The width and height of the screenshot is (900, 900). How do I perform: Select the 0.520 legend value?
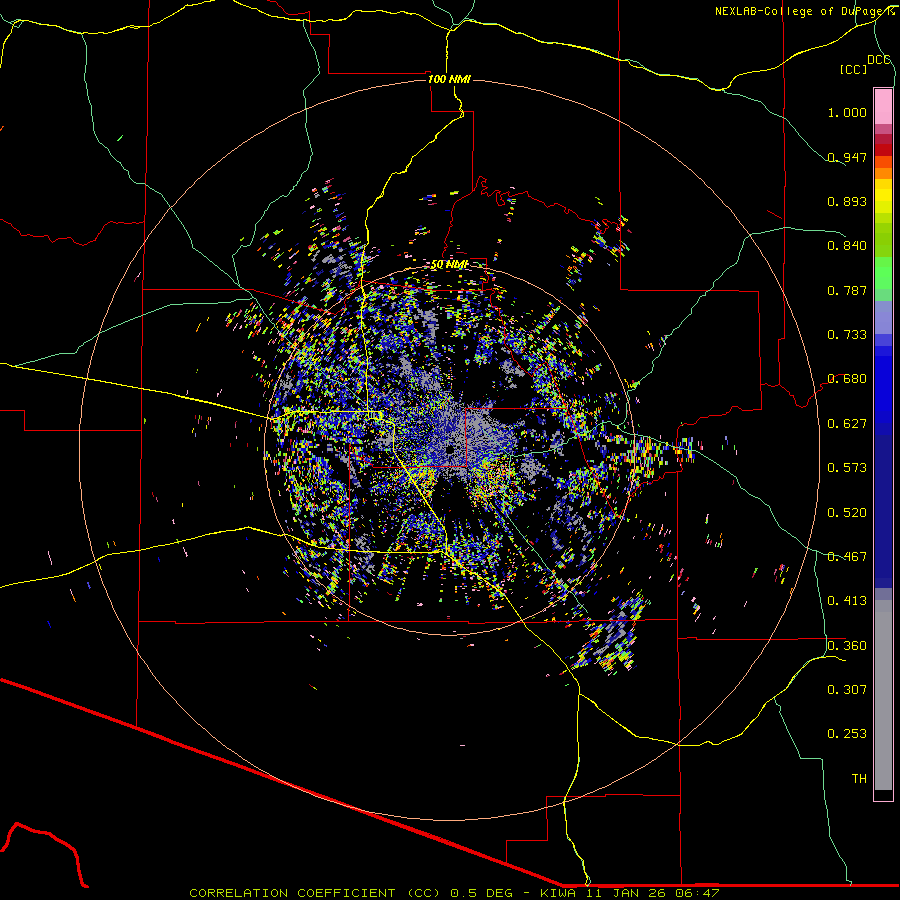tap(847, 513)
